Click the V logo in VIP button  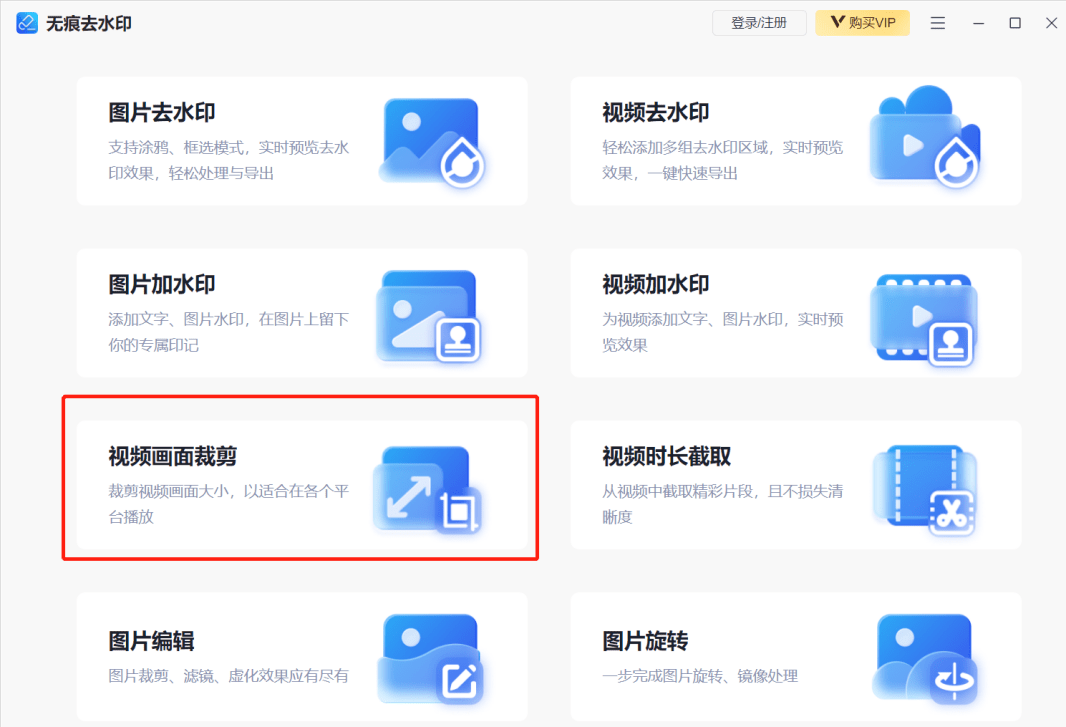coord(838,22)
